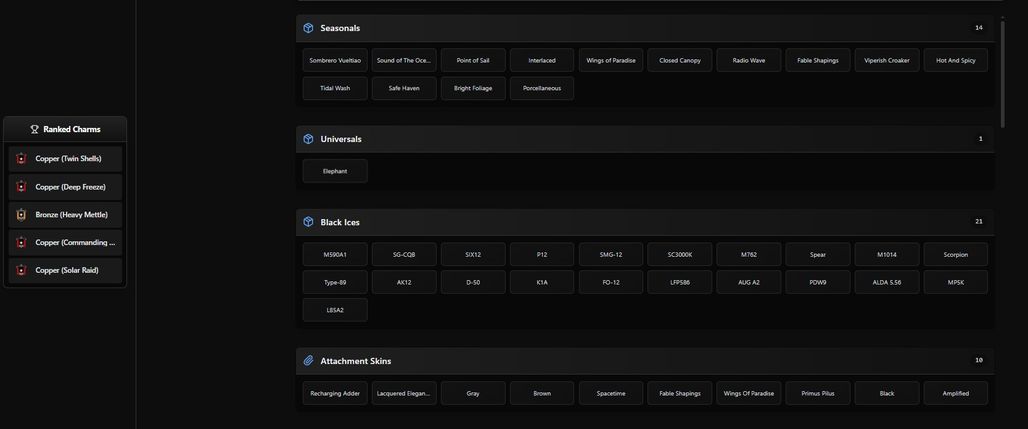The width and height of the screenshot is (1028, 429).
Task: Select the Type-89 Black Ice
Action: (335, 282)
